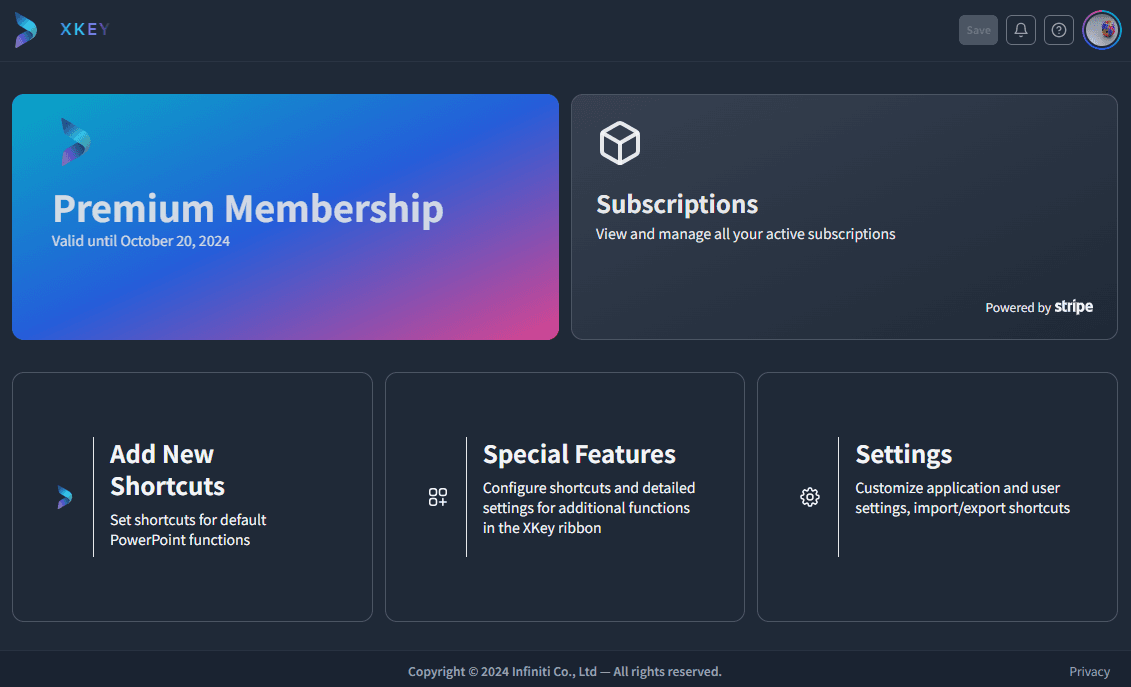Open the Special Features card
The height and width of the screenshot is (687, 1131).
click(564, 496)
